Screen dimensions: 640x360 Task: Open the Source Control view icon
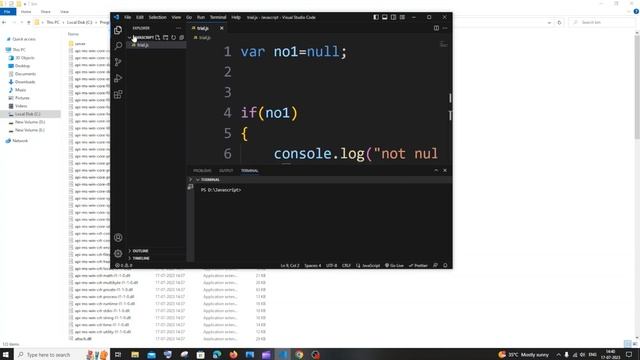tap(118, 62)
